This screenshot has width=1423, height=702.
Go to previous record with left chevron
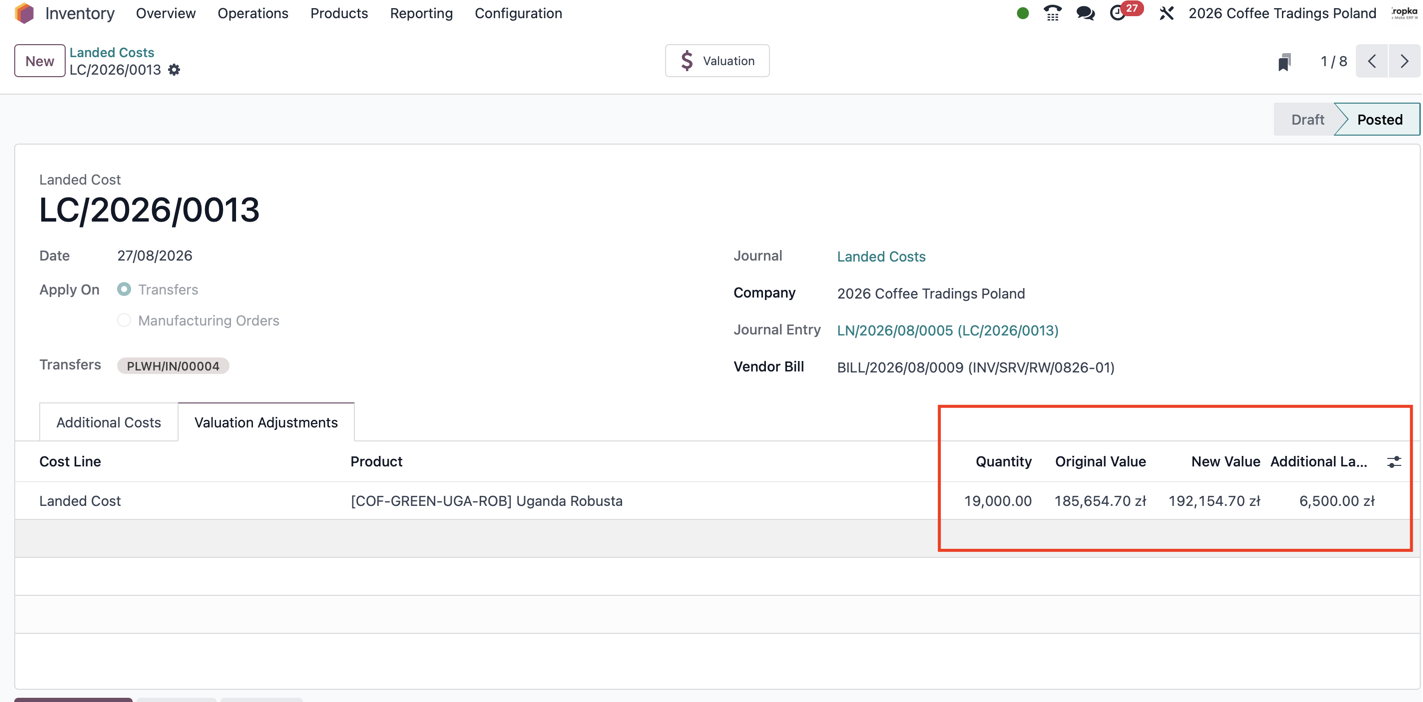(x=1372, y=61)
